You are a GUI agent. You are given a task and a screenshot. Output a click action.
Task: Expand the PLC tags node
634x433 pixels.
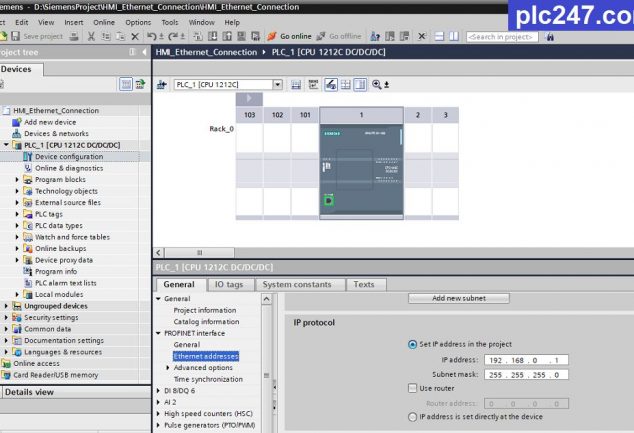[17, 214]
